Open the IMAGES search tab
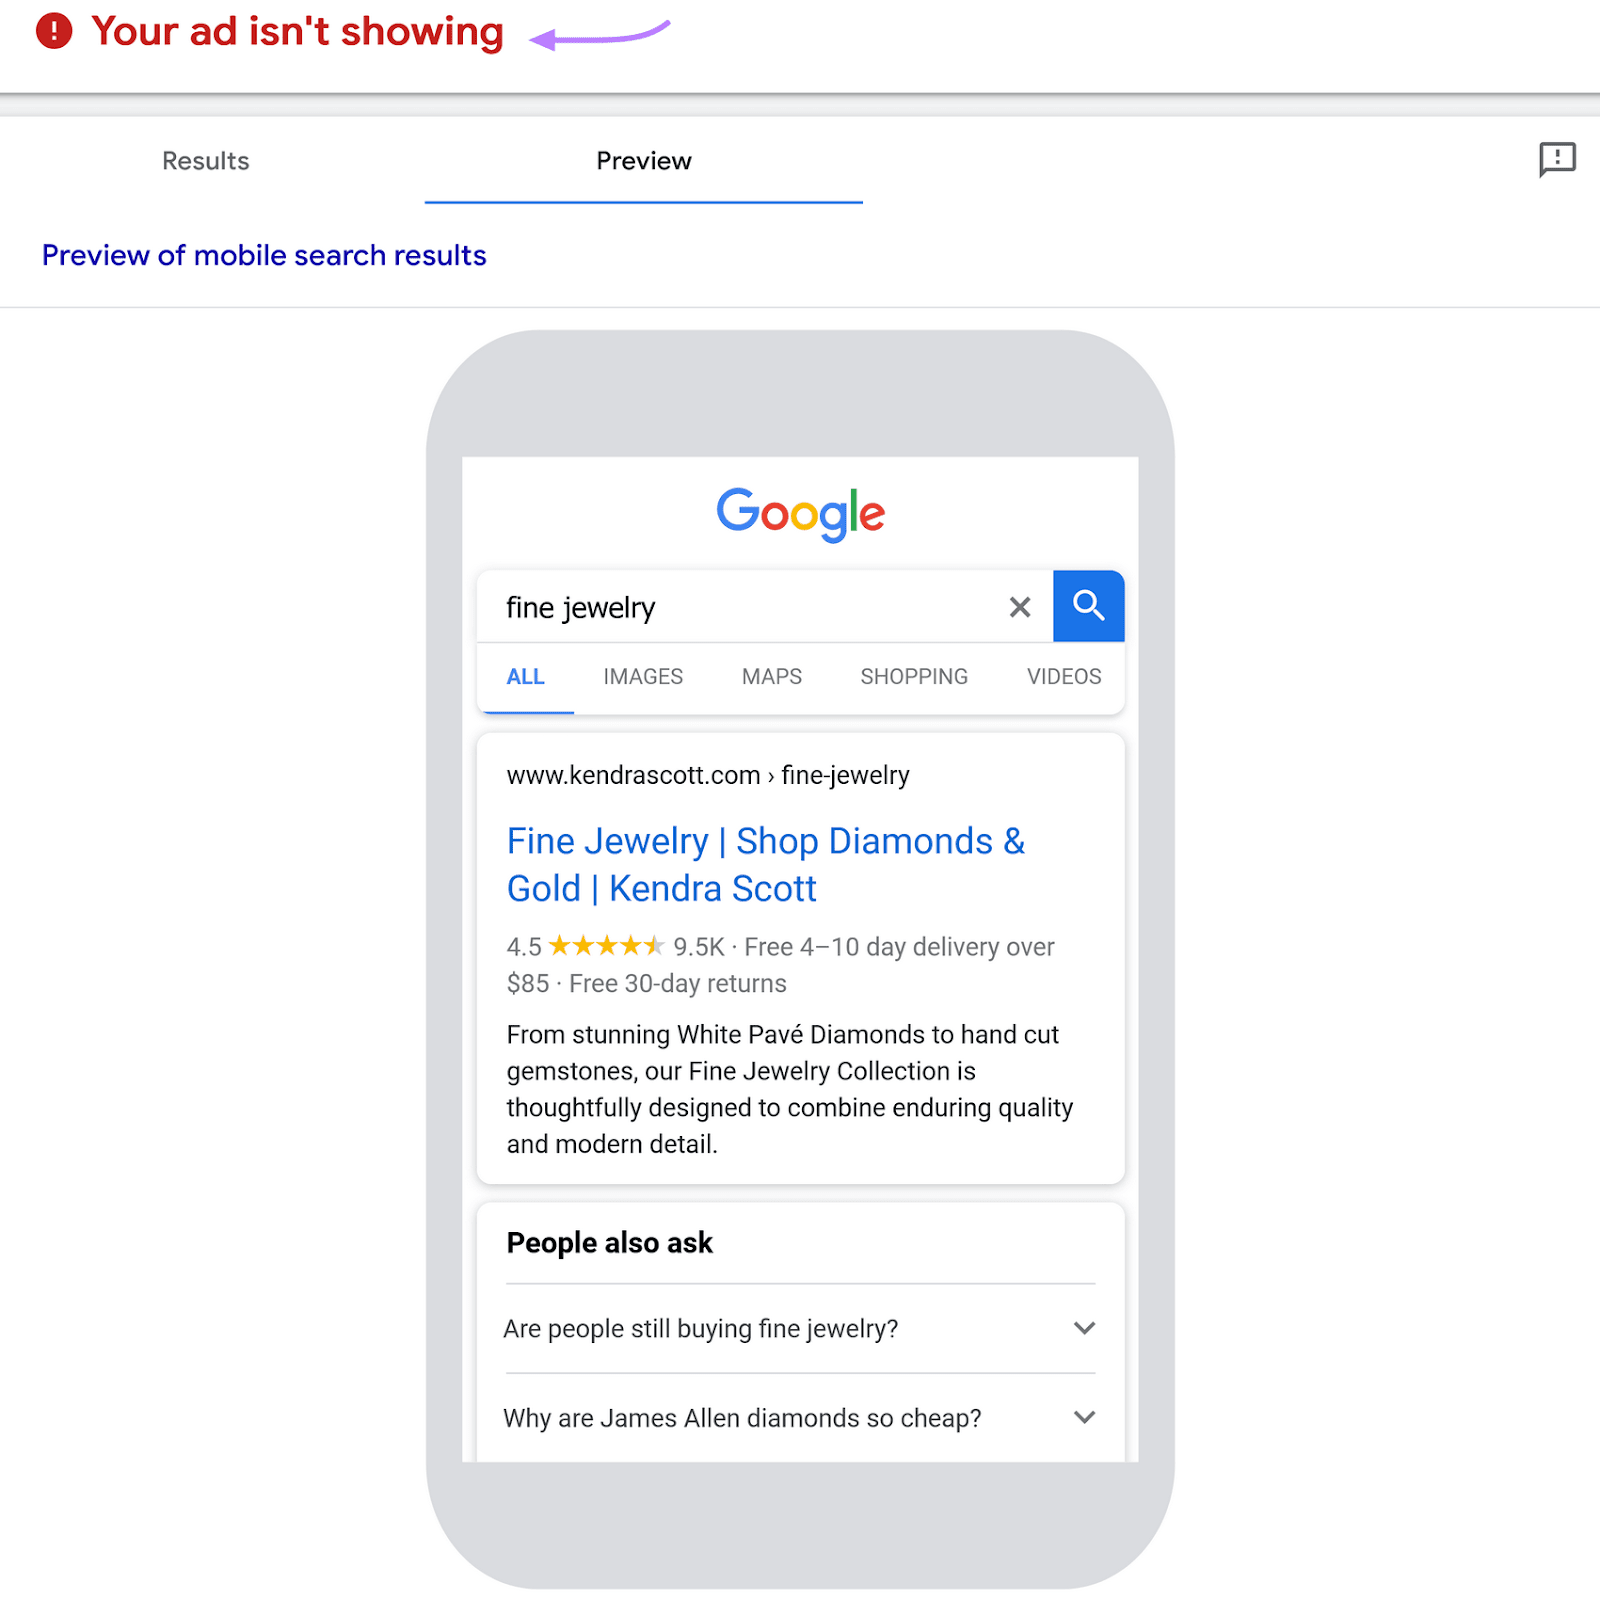Viewport: 1600px width, 1599px height. click(x=643, y=677)
